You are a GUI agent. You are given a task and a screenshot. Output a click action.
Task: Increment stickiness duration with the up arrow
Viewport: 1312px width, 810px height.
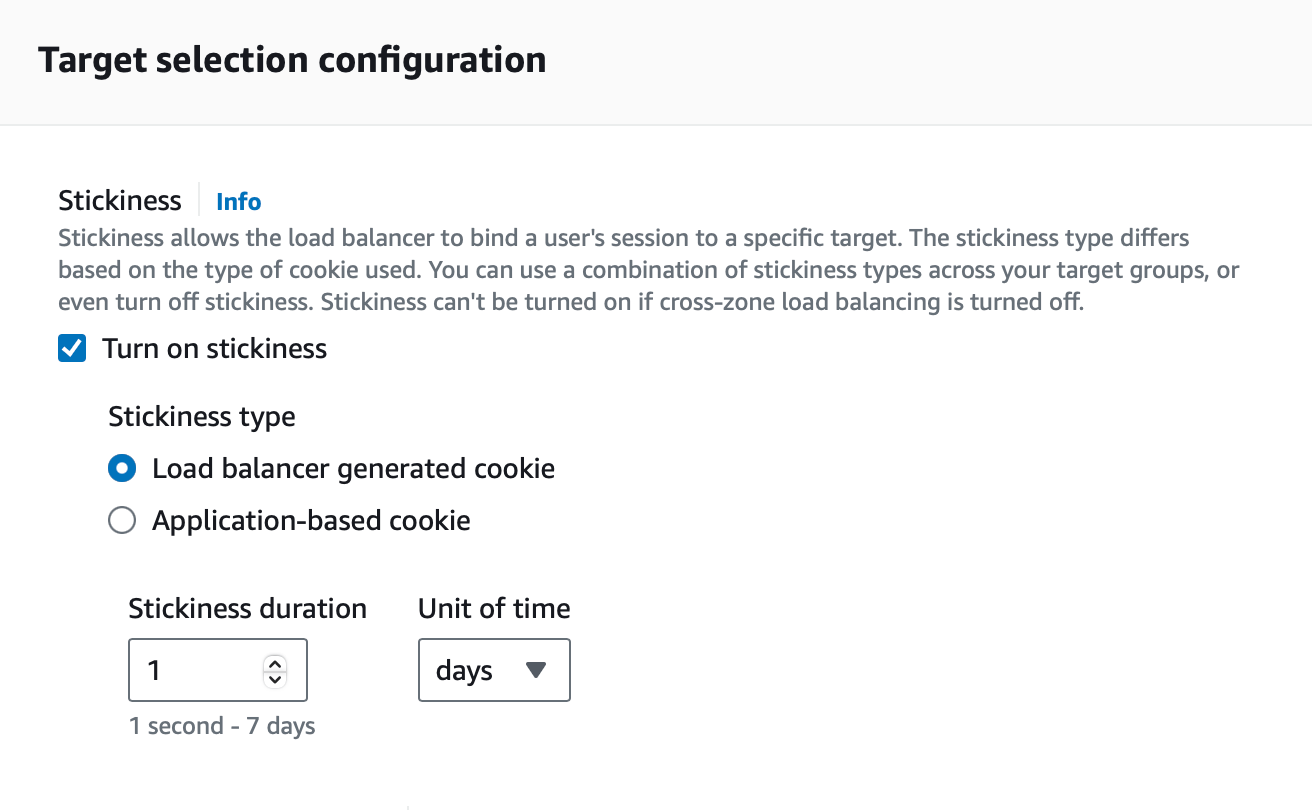[274, 663]
